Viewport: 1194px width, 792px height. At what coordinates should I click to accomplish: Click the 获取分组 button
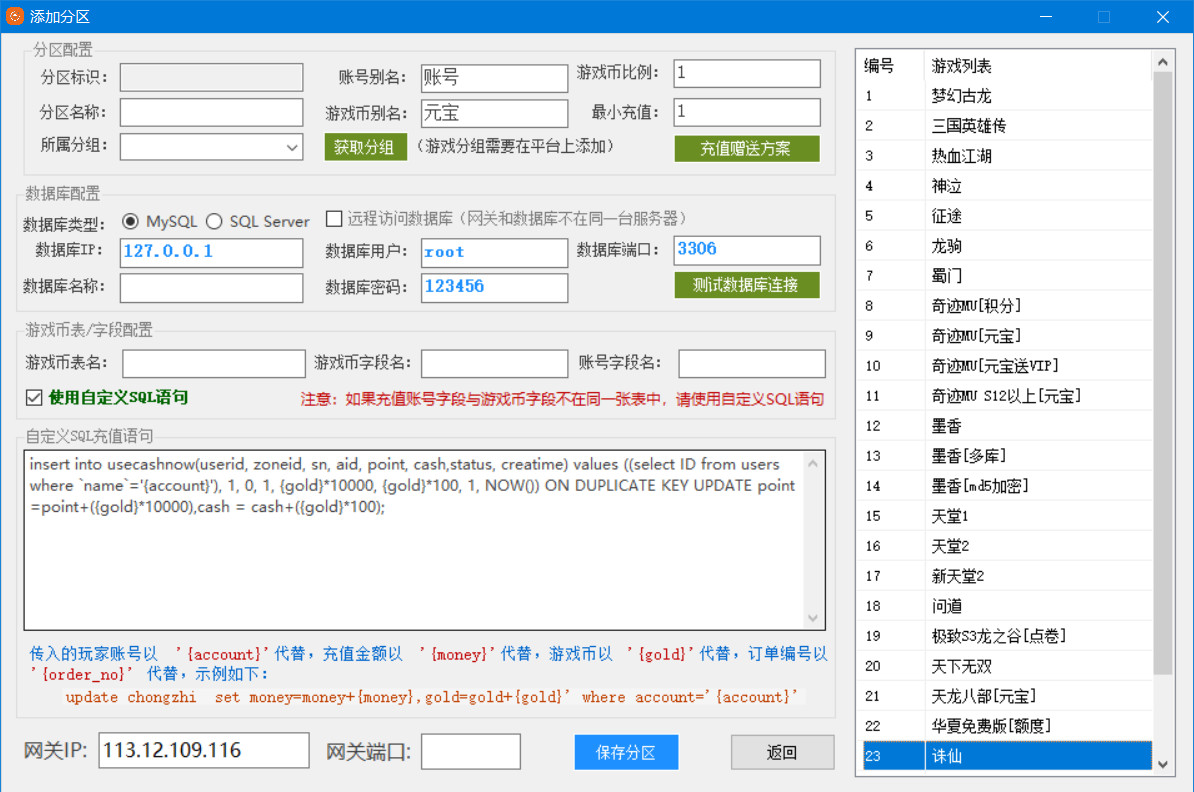point(365,148)
